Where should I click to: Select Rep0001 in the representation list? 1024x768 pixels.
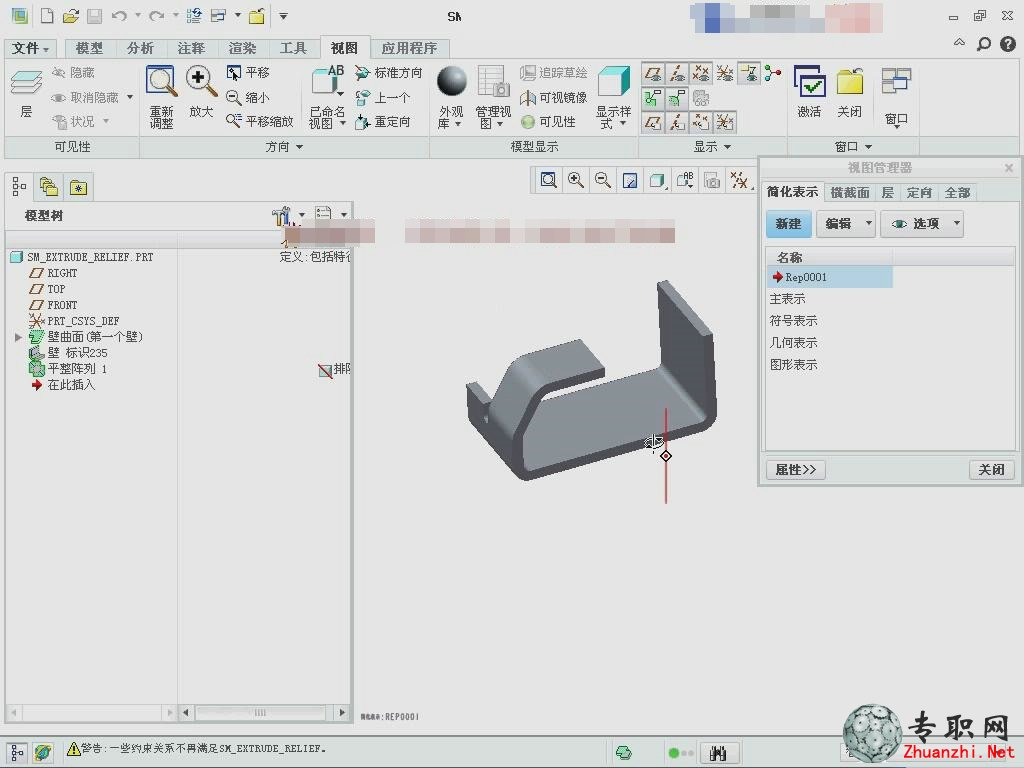point(829,277)
